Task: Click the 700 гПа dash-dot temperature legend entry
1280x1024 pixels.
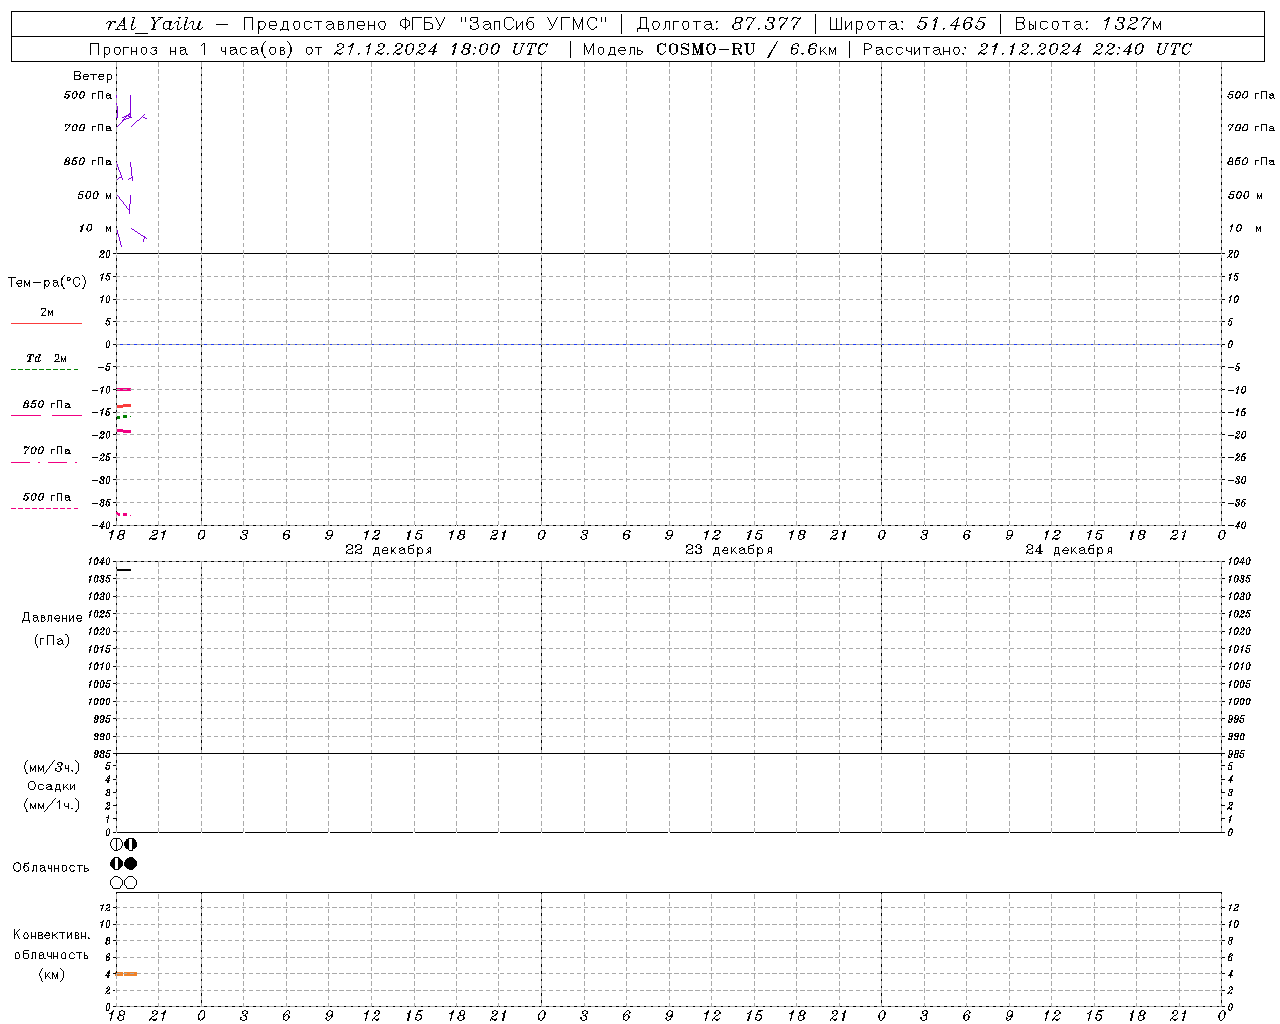Action: tap(45, 456)
